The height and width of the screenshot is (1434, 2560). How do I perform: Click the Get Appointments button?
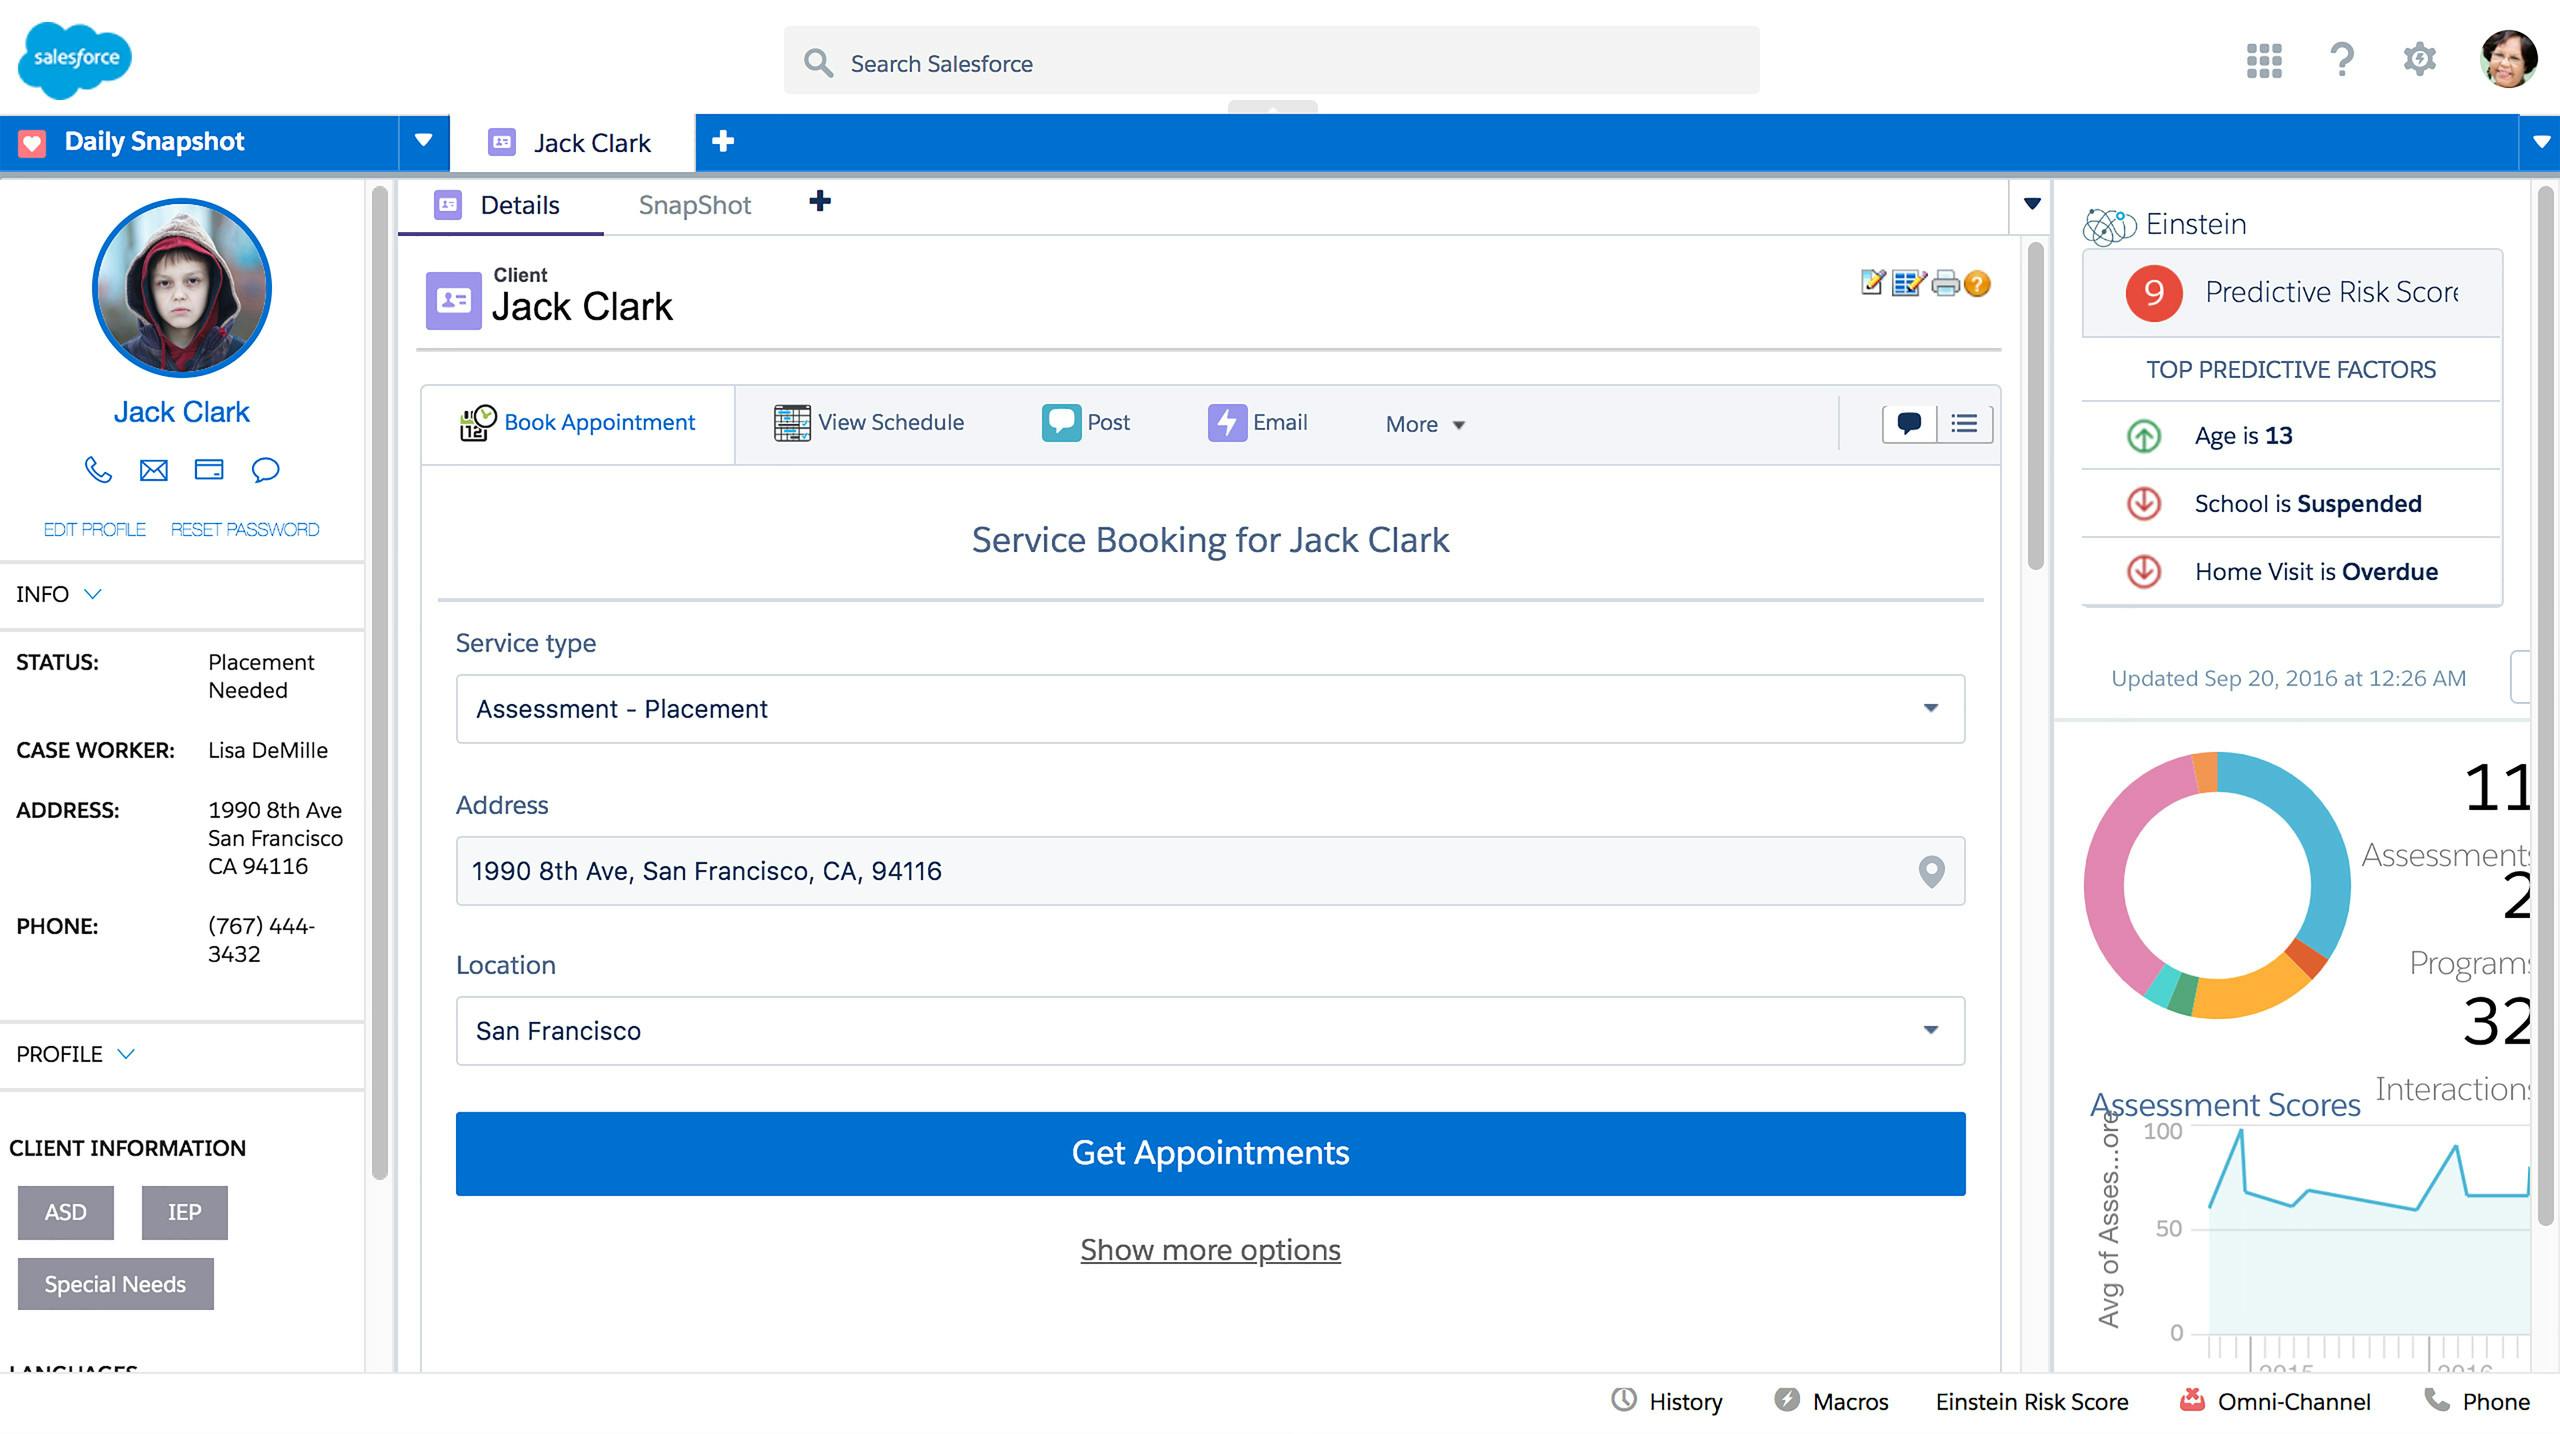coord(1210,1153)
